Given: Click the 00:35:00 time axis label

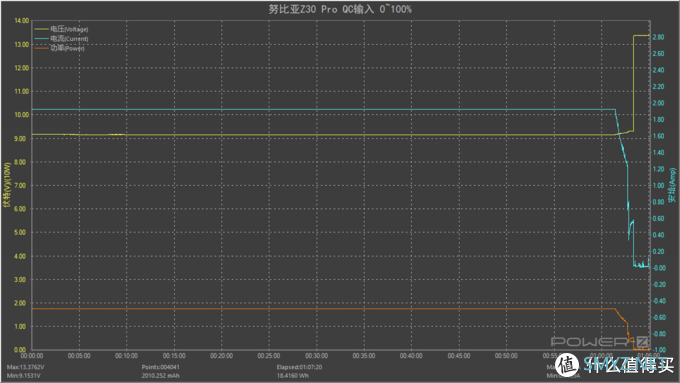Looking at the screenshot, I should 364,356.
